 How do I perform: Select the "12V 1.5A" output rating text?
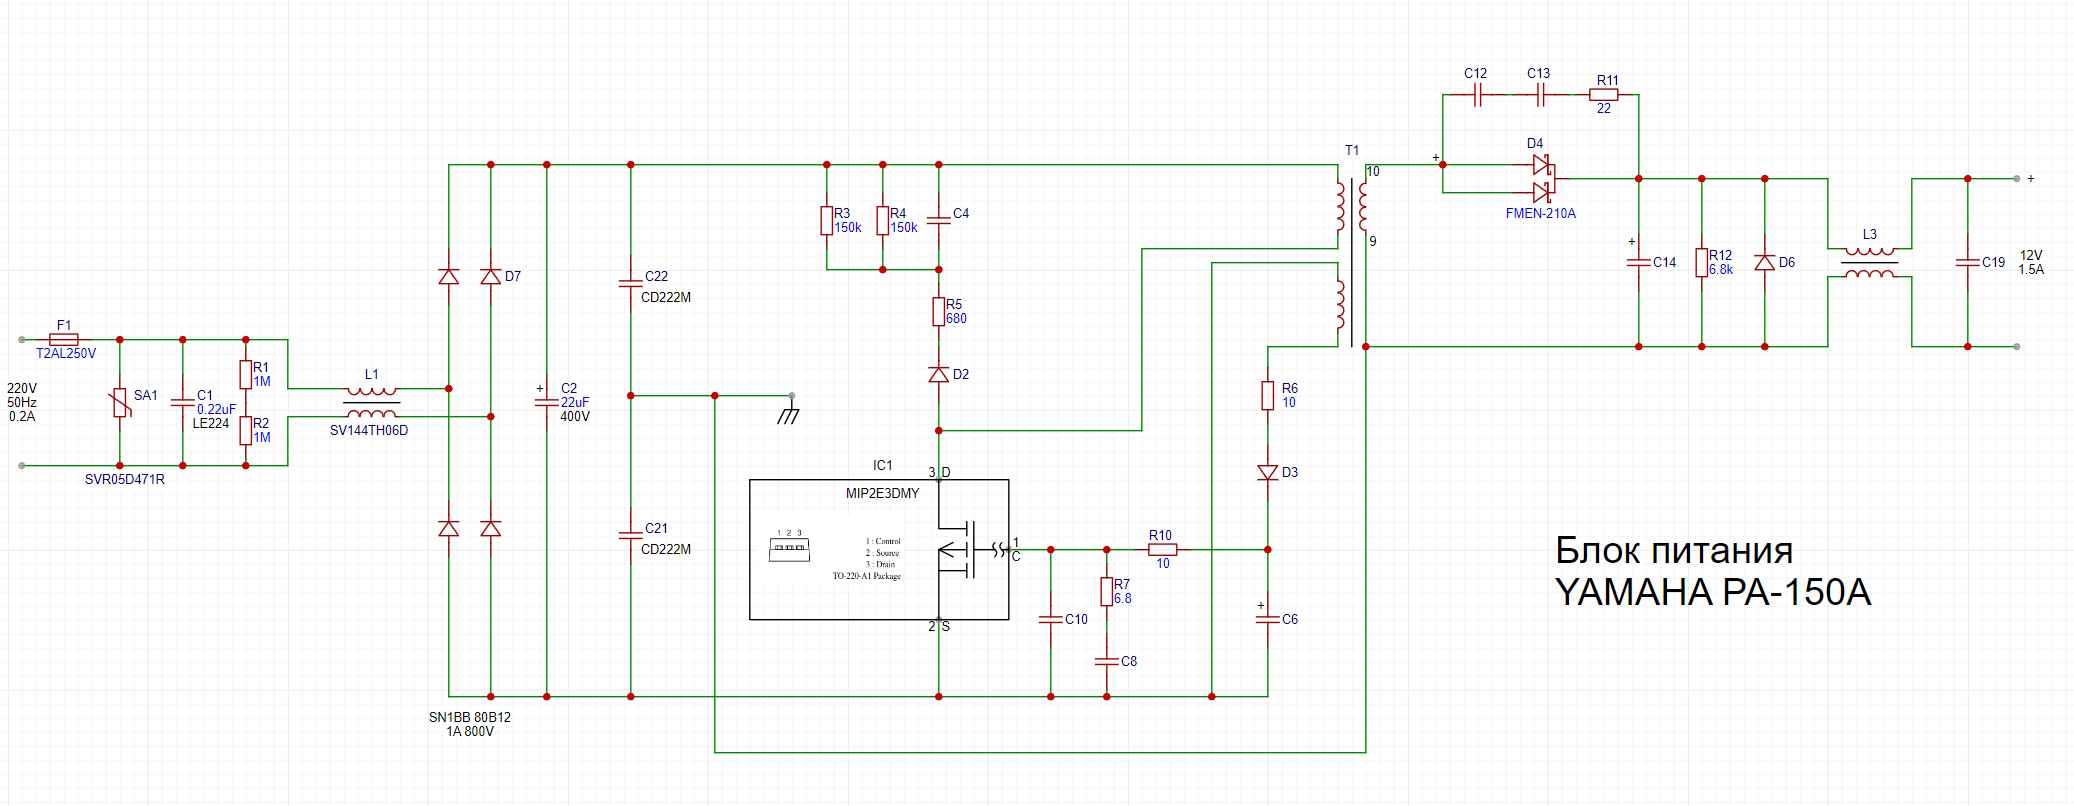(2030, 262)
